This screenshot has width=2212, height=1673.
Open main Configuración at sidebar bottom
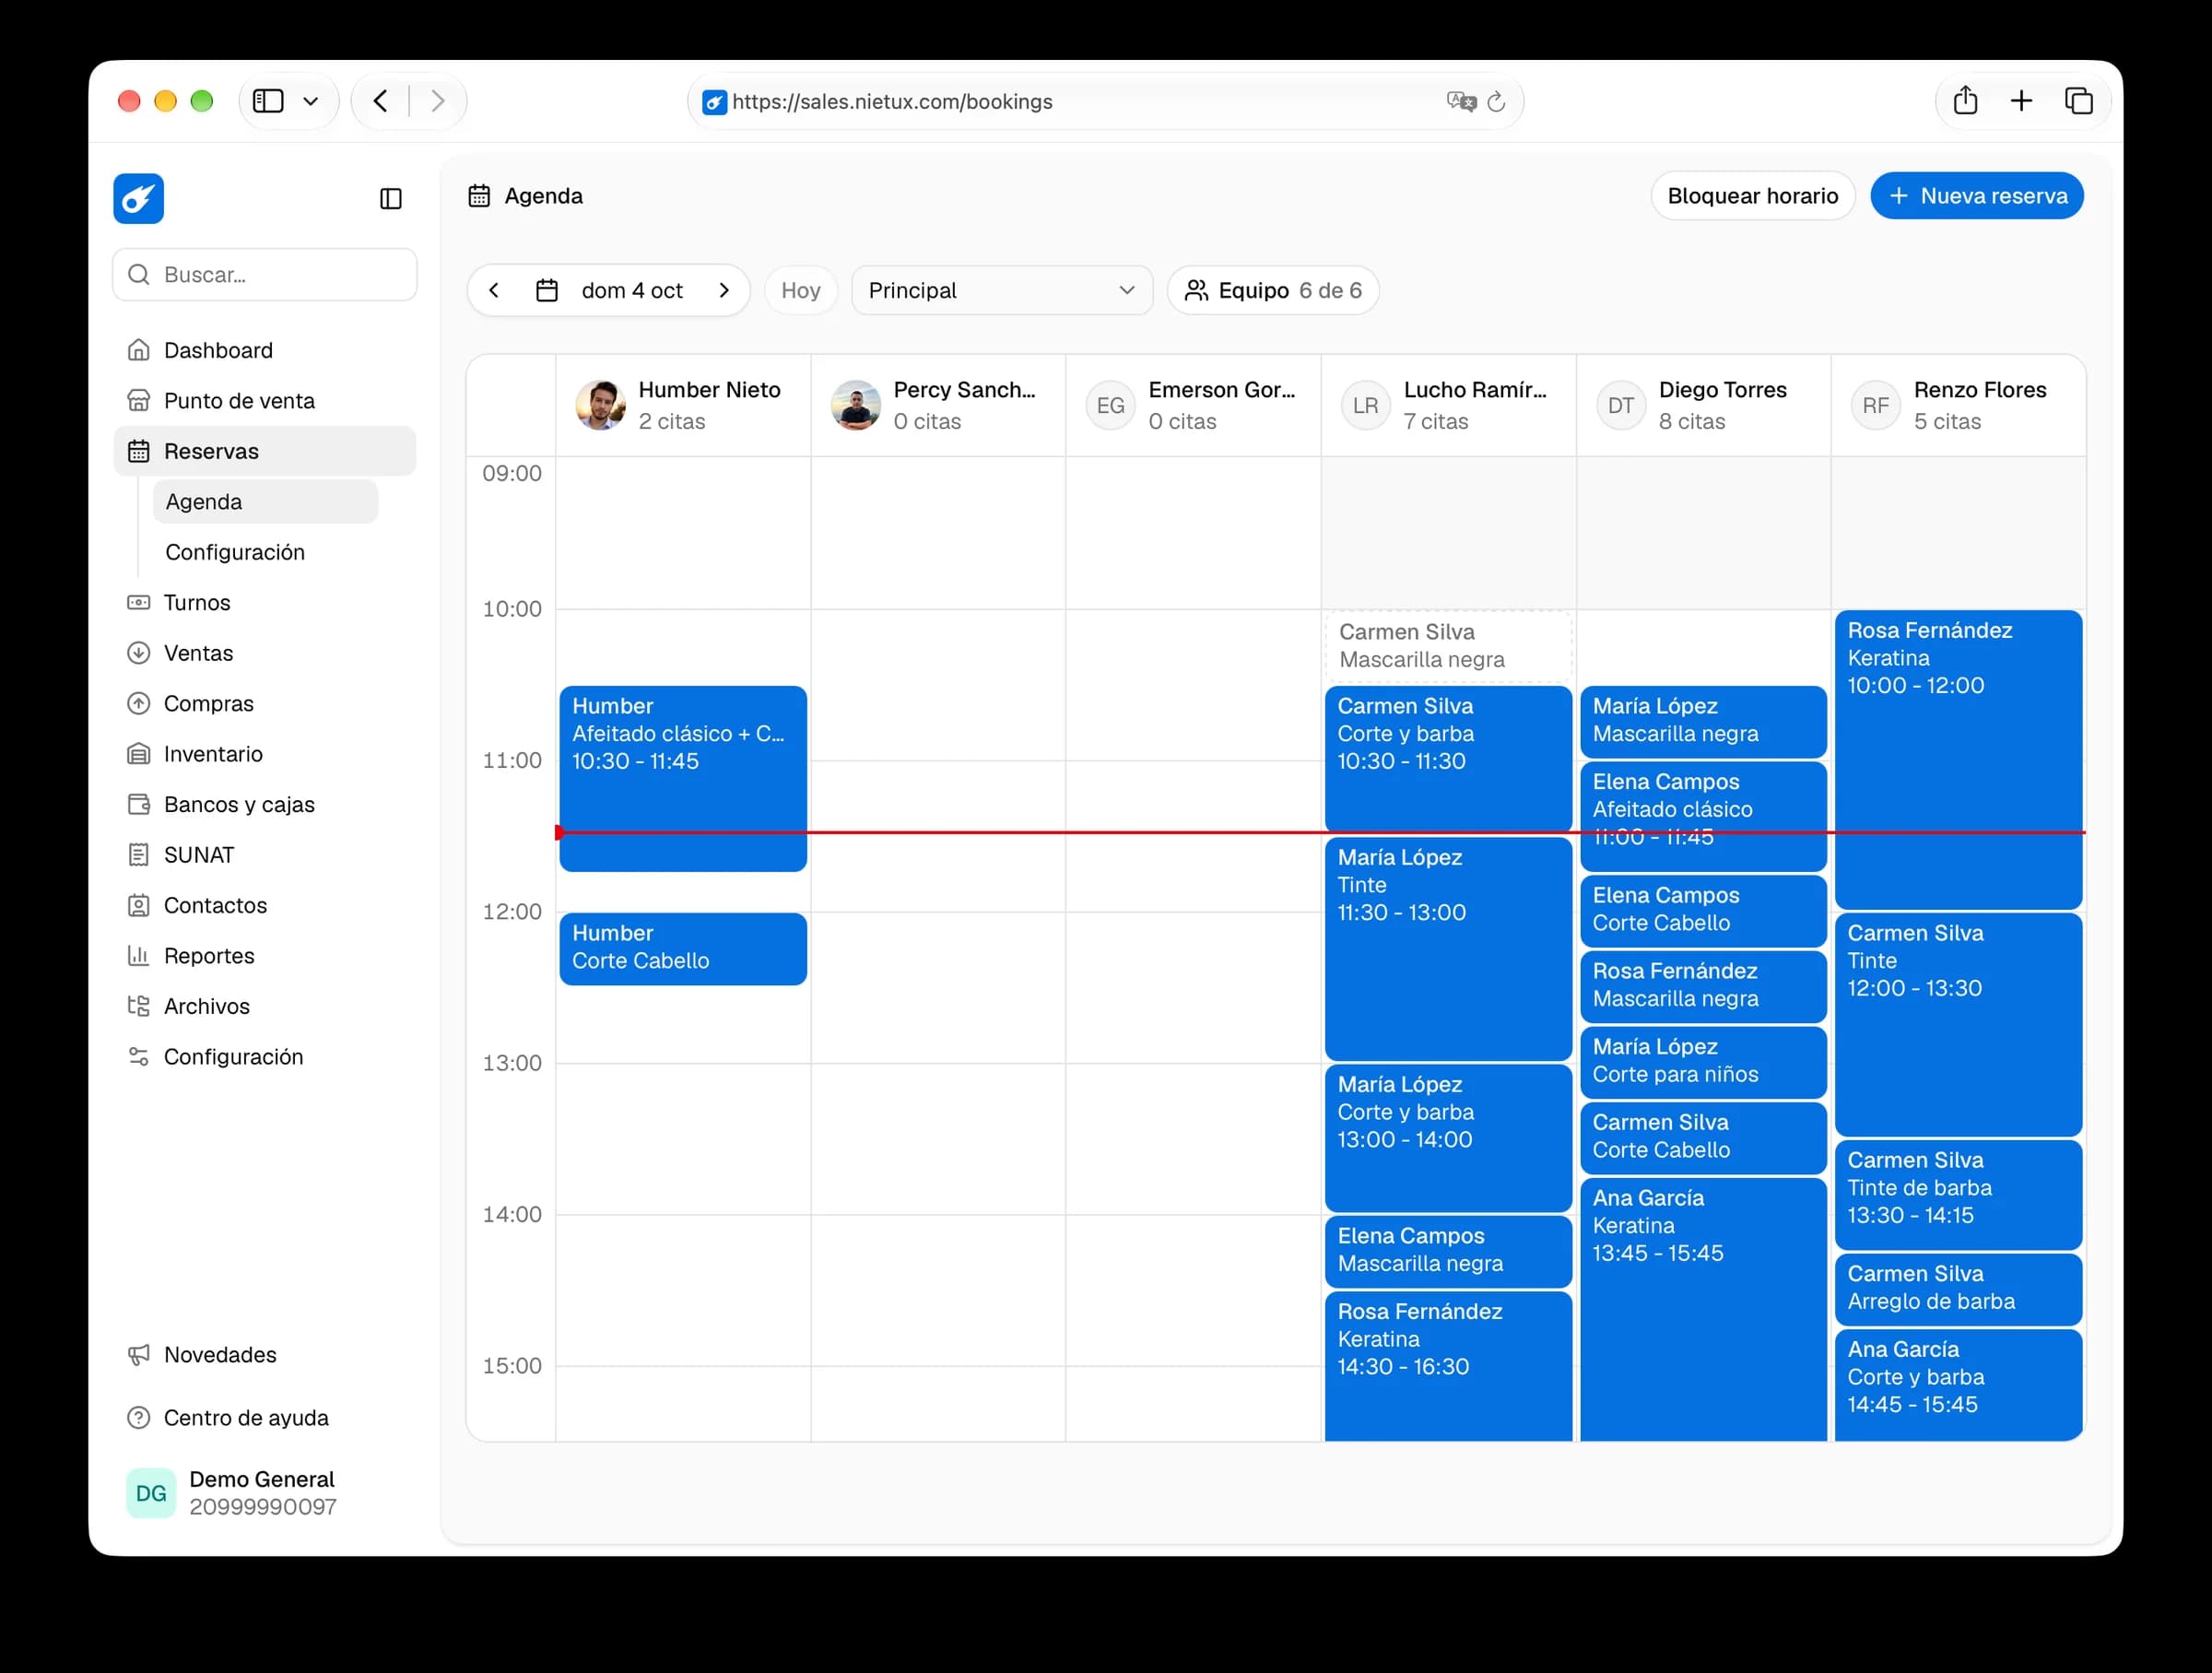coord(265,1057)
